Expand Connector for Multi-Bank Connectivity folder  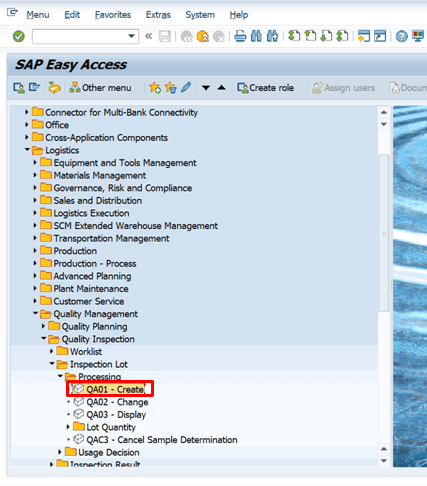tap(27, 112)
